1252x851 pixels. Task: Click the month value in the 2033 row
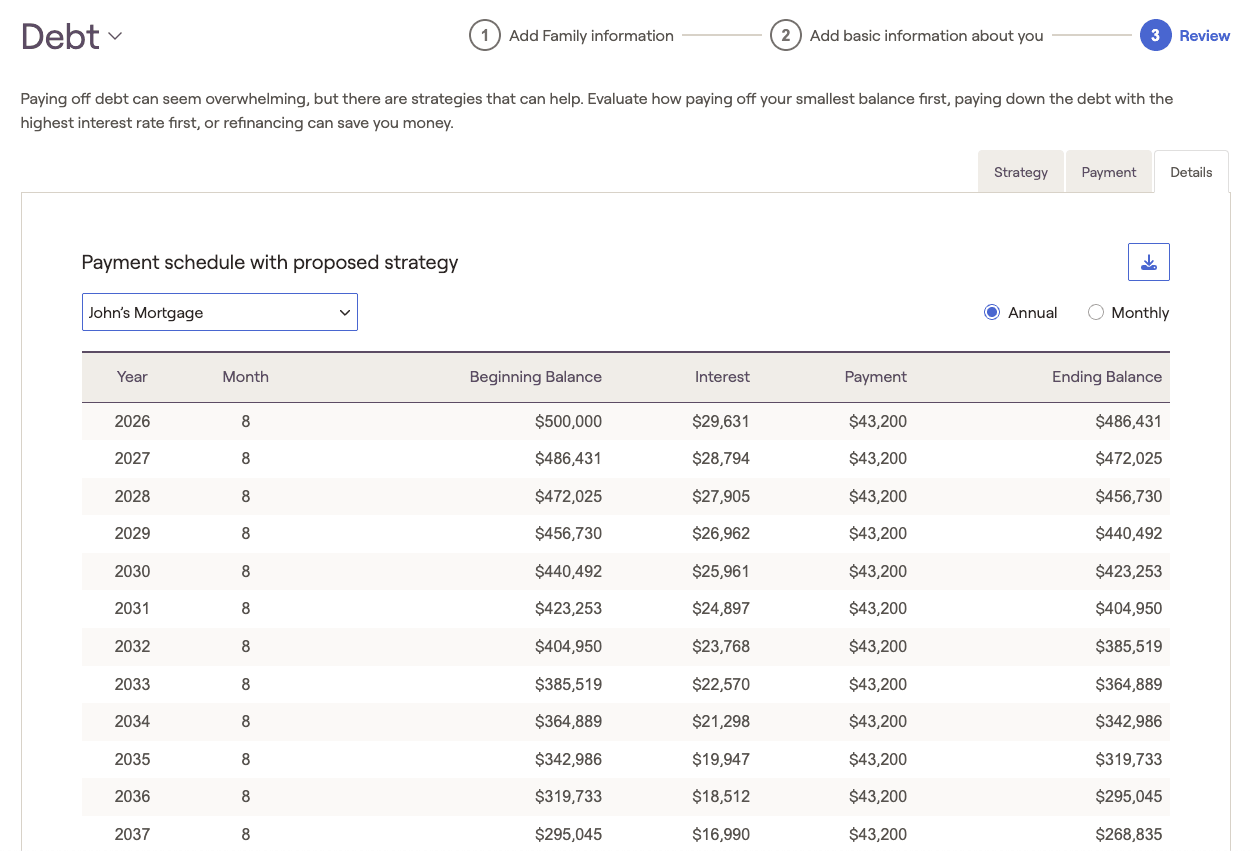[x=246, y=685]
